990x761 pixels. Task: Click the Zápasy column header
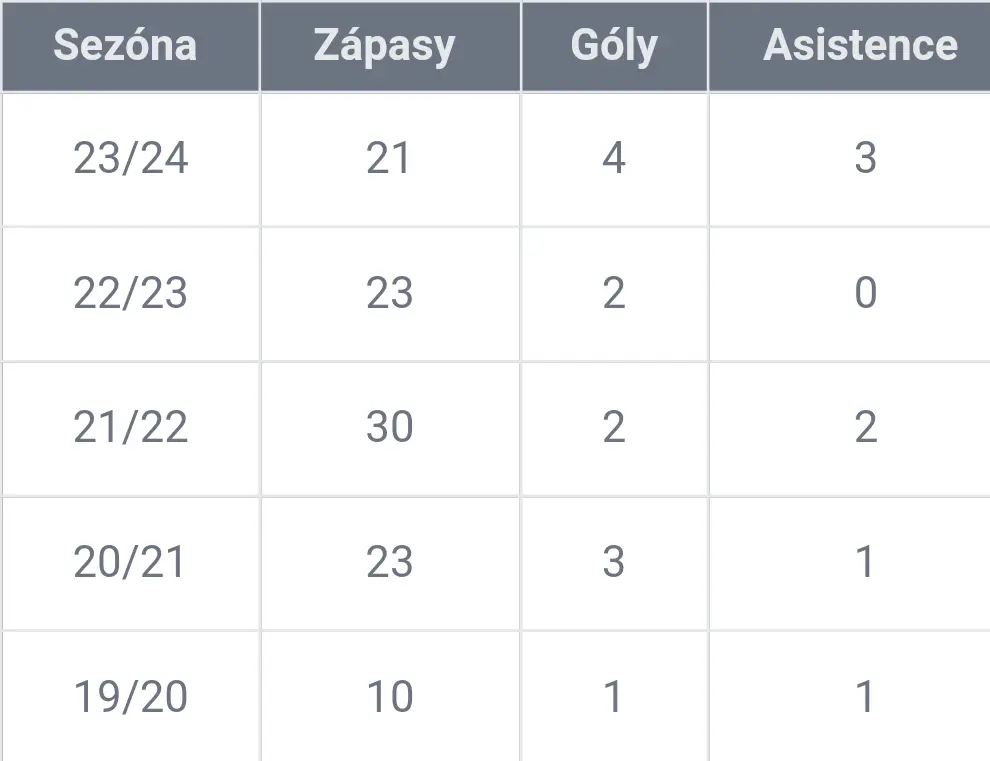click(x=390, y=46)
